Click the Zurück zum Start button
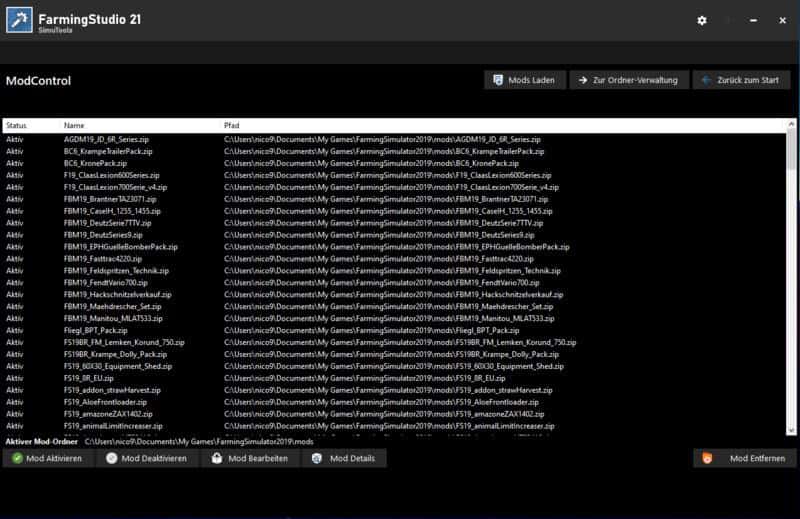The width and height of the screenshot is (800, 519). coord(739,80)
